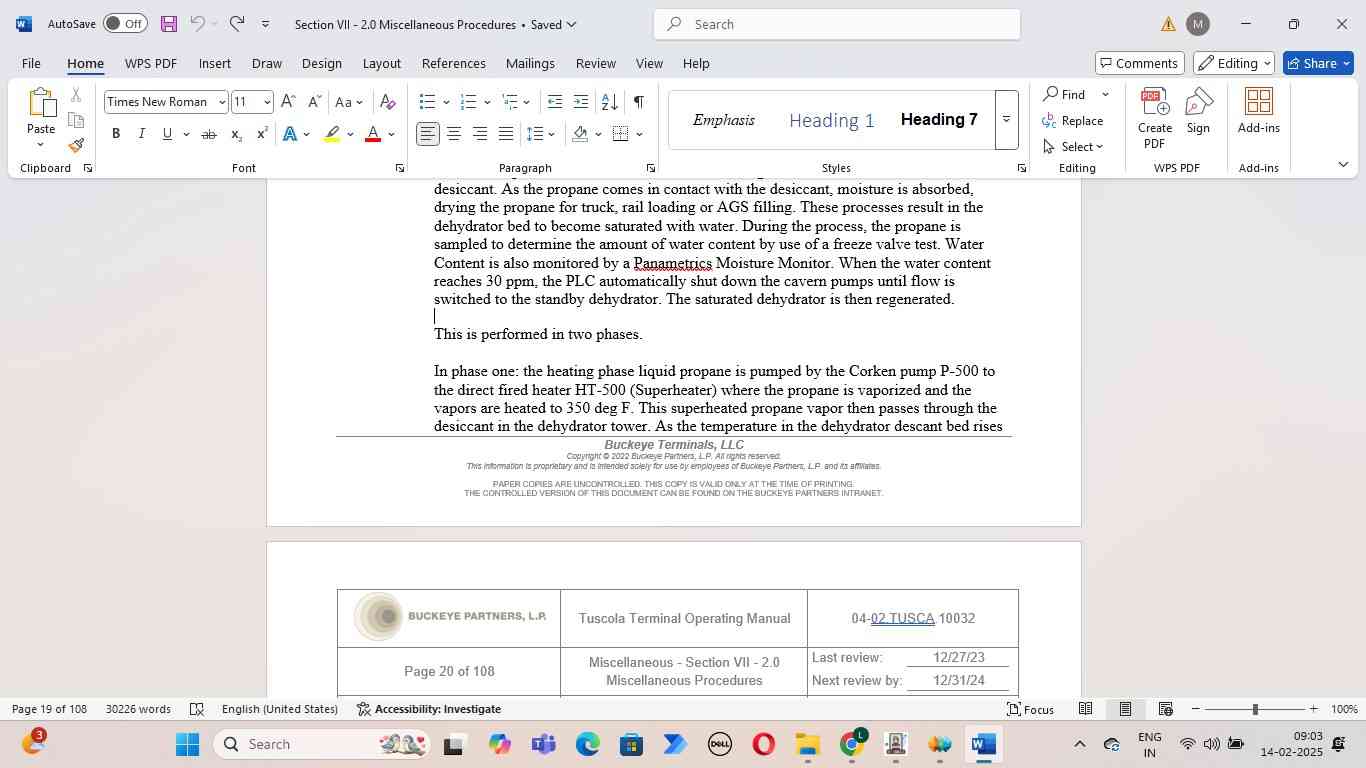
Task: Open Create PDF tool
Action: (1154, 118)
